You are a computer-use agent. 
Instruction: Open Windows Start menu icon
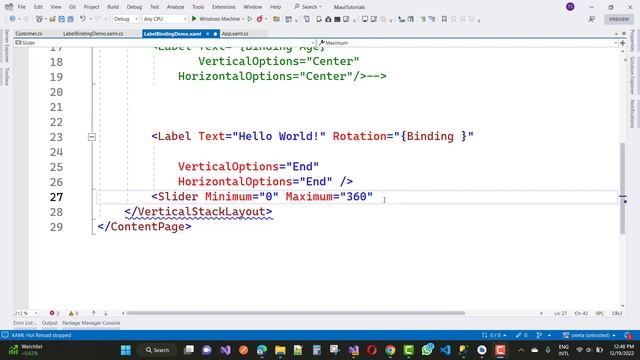pos(126,350)
